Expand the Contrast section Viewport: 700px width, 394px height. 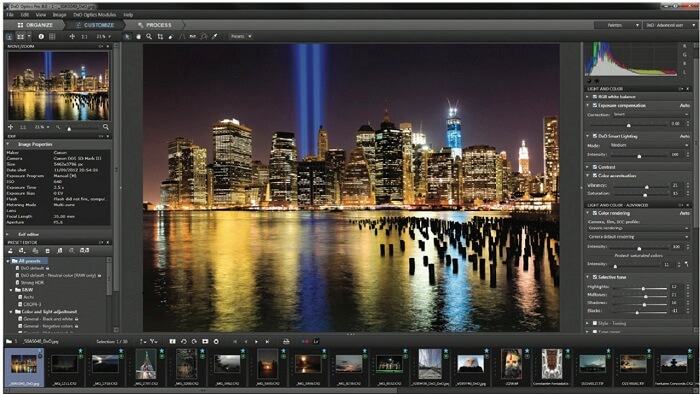click(588, 167)
